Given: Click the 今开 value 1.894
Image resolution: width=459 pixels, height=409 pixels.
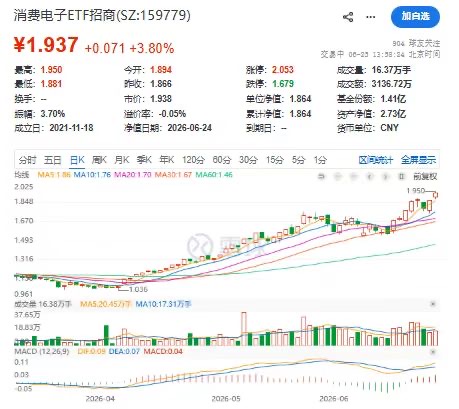Looking at the screenshot, I should click(161, 70).
